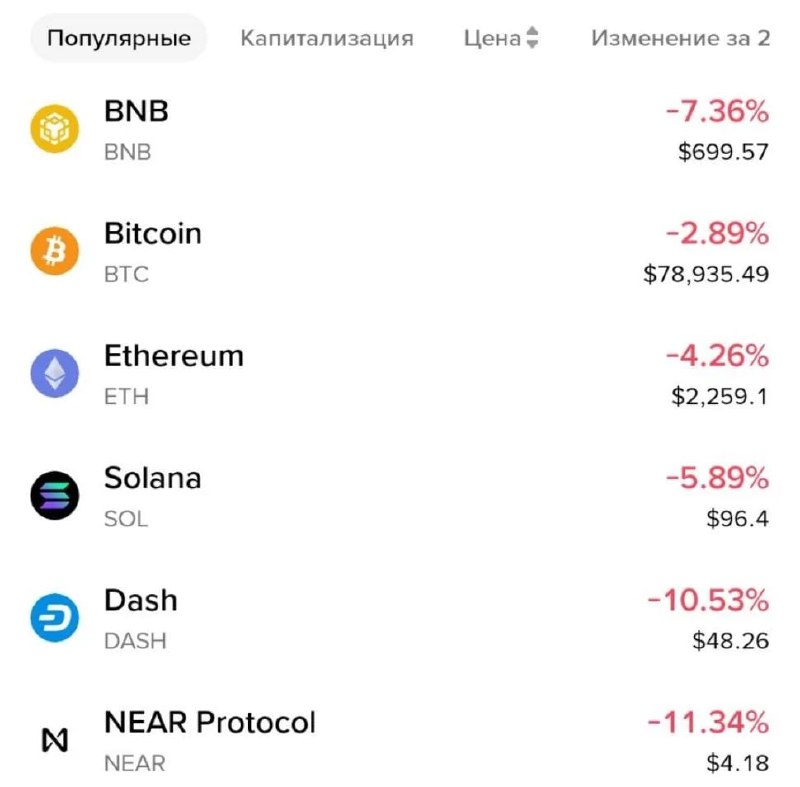
Task: Click the BNB price $699.57
Action: pyautogui.click(x=723, y=152)
